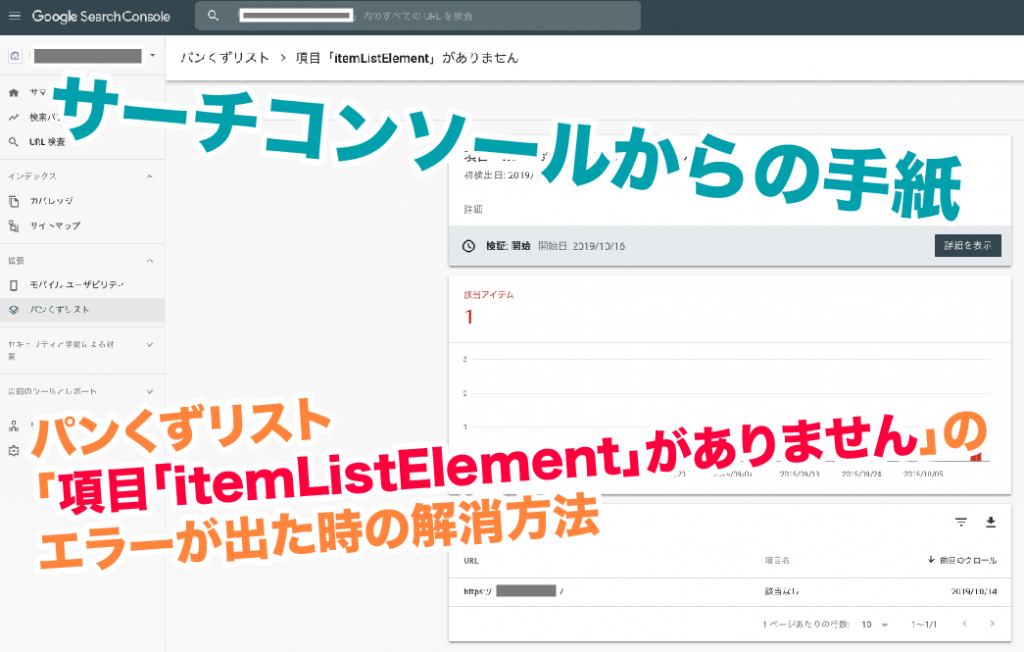Download the table with export icon
The height and width of the screenshot is (652, 1024).
(991, 522)
